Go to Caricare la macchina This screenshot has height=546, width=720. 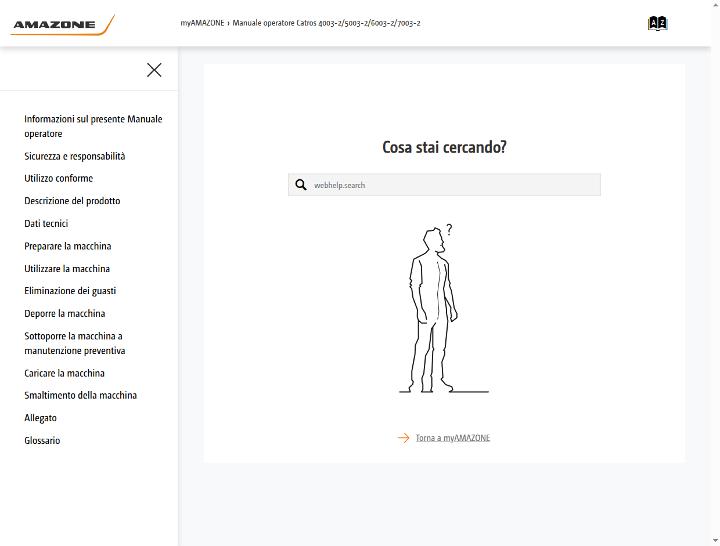(x=64, y=373)
